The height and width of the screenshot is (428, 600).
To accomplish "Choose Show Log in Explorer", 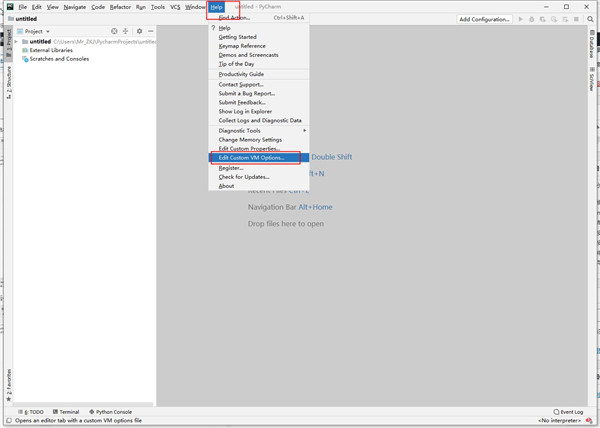I will click(x=259, y=111).
